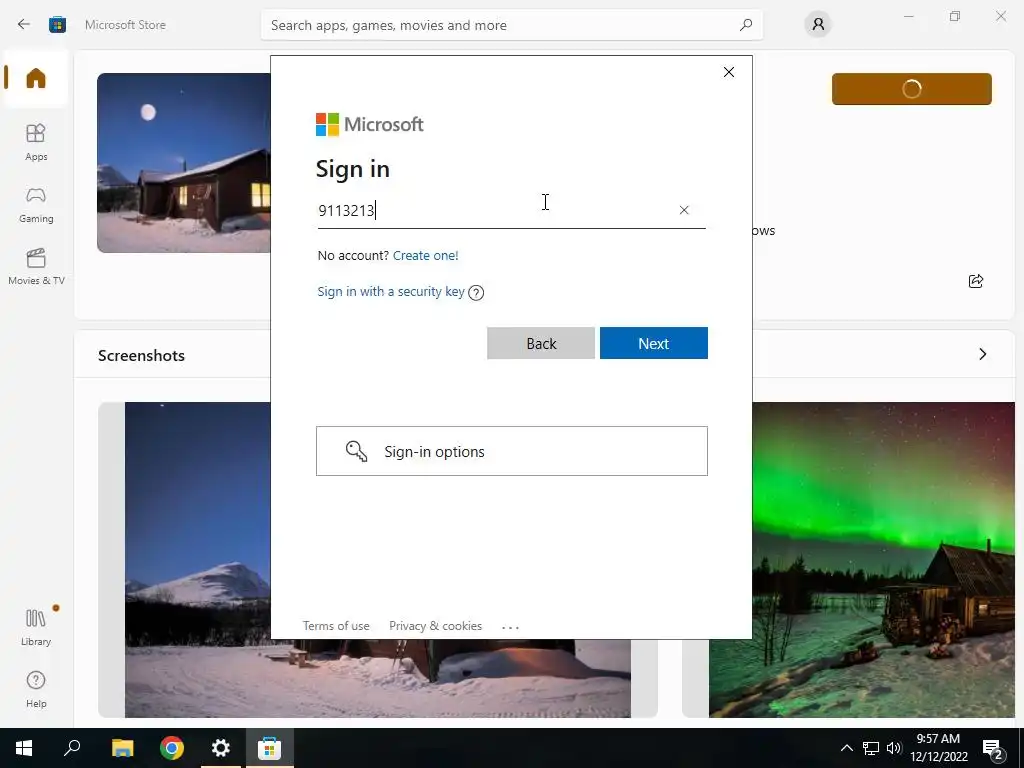Open network status tray icon
1024x768 pixels.
pos(871,748)
